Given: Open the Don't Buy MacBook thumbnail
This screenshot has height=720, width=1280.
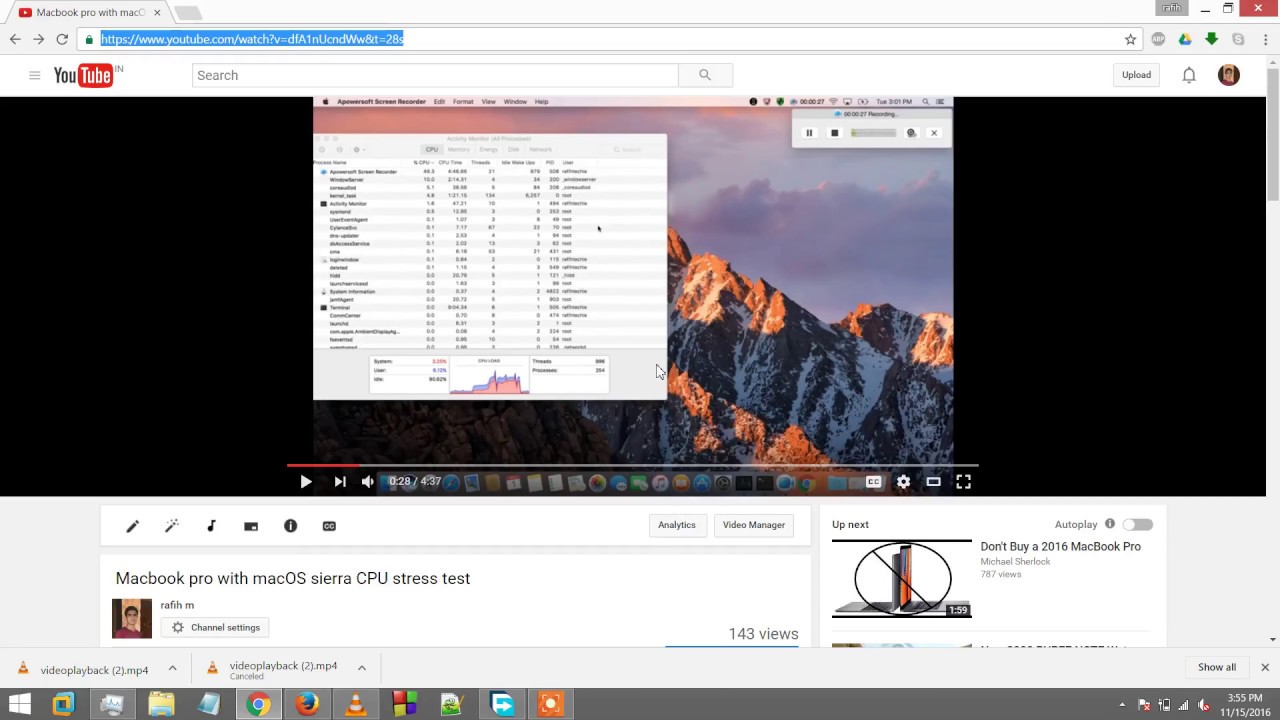Looking at the screenshot, I should 901,579.
